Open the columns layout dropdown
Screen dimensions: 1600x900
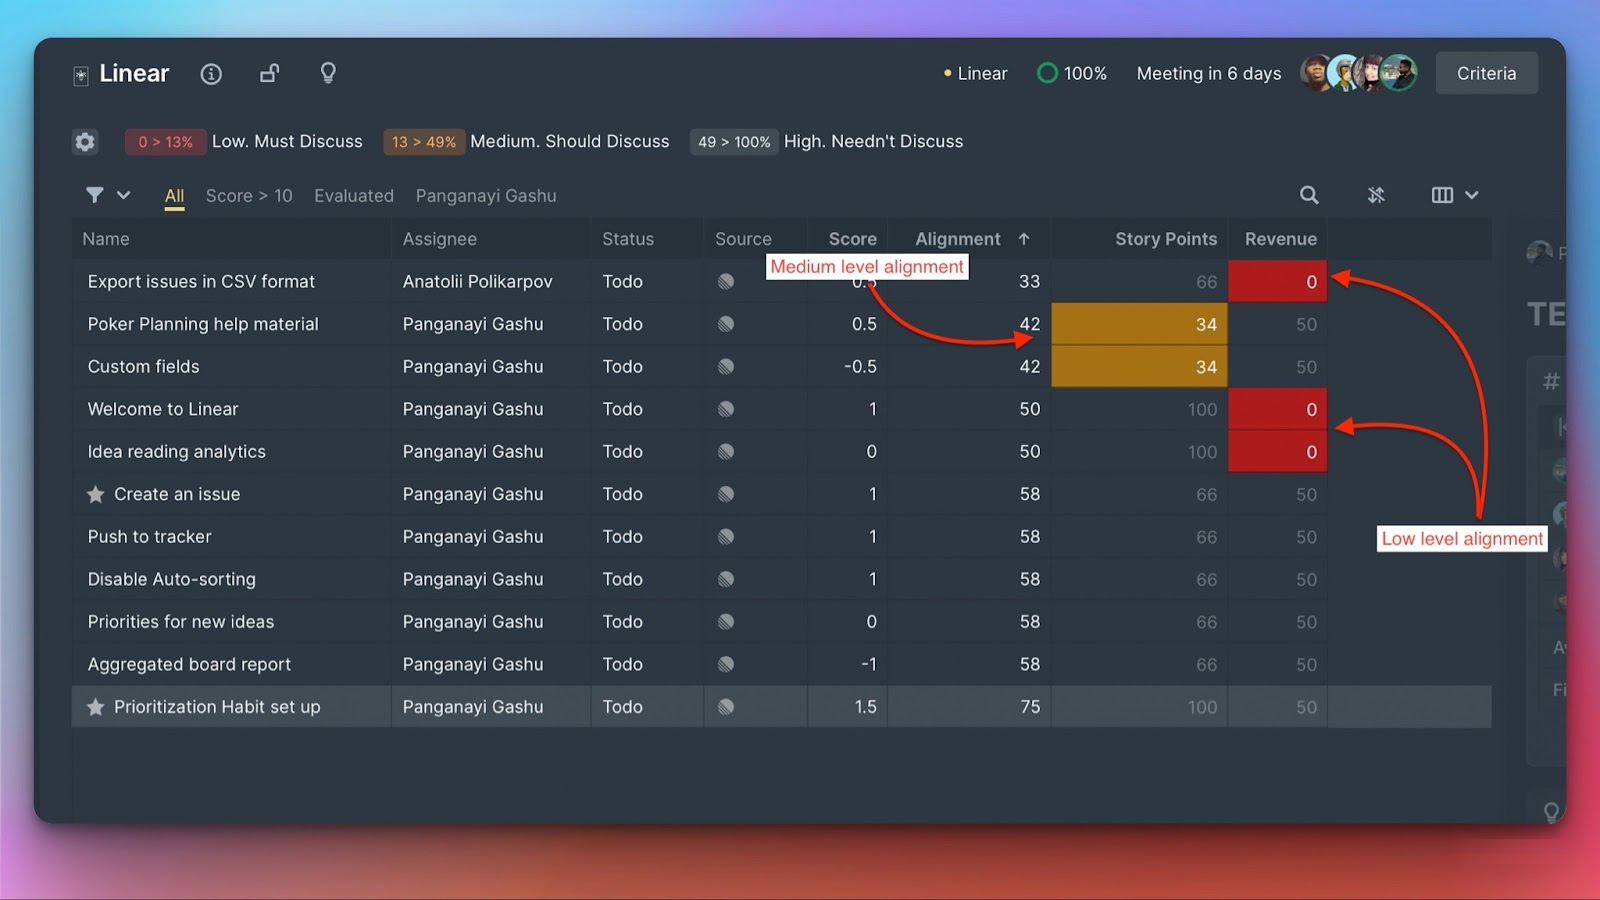[x=1454, y=195]
